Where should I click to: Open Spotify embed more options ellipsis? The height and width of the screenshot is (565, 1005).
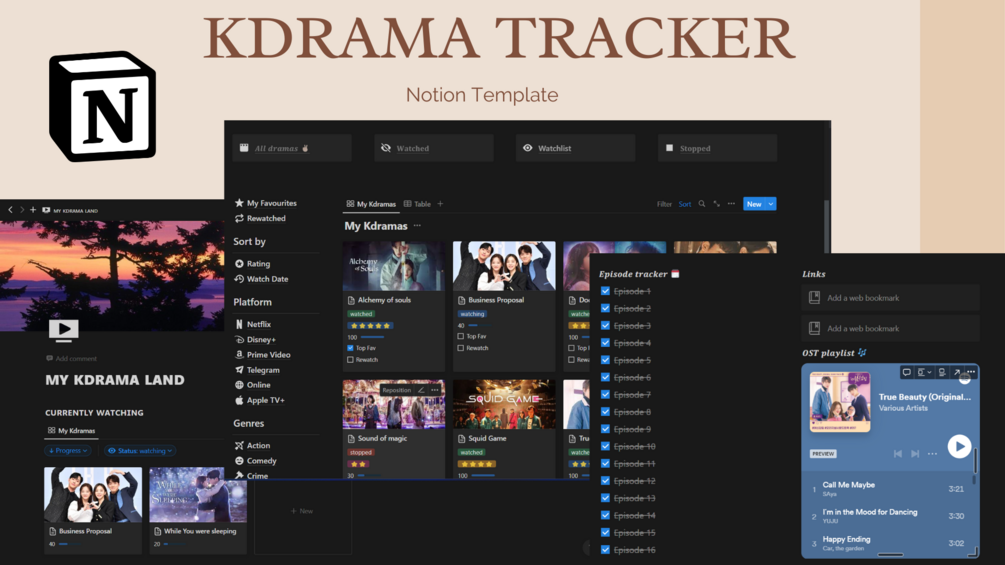pyautogui.click(x=933, y=454)
